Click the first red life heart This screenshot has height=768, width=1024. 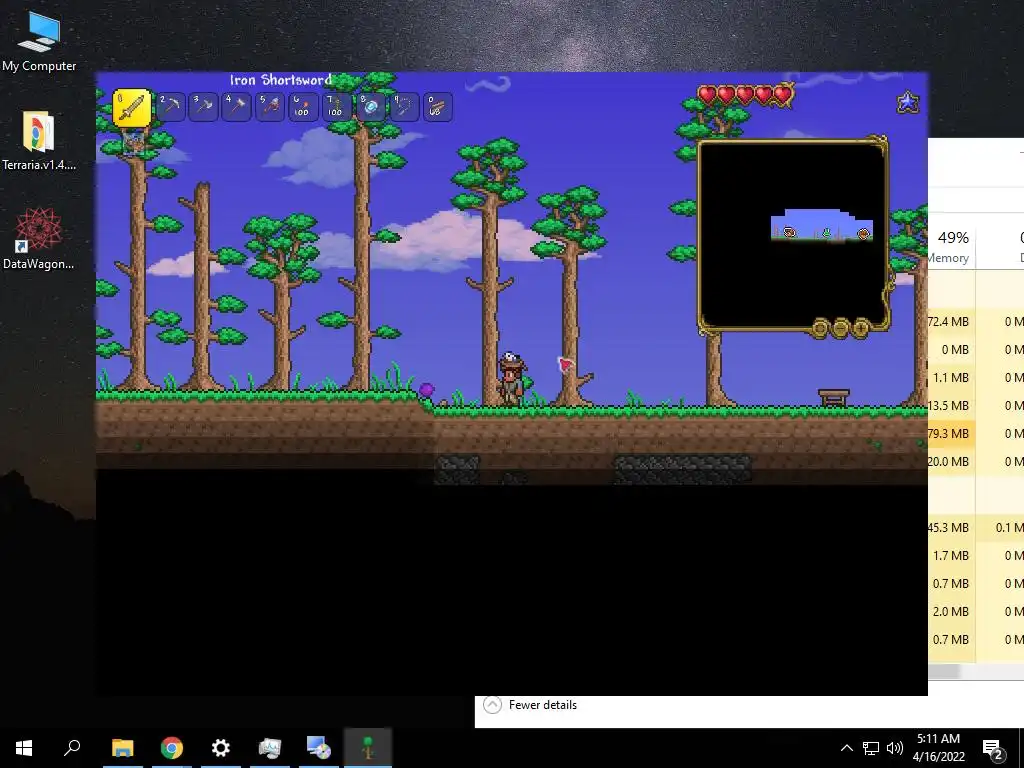(x=707, y=95)
